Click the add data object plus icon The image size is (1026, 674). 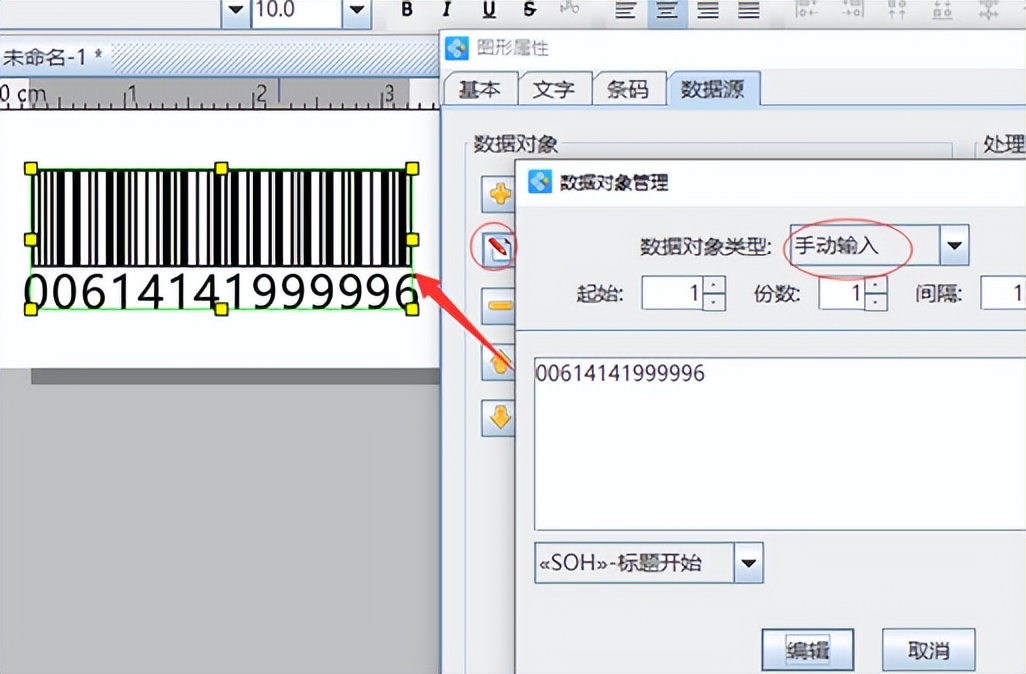coord(499,195)
